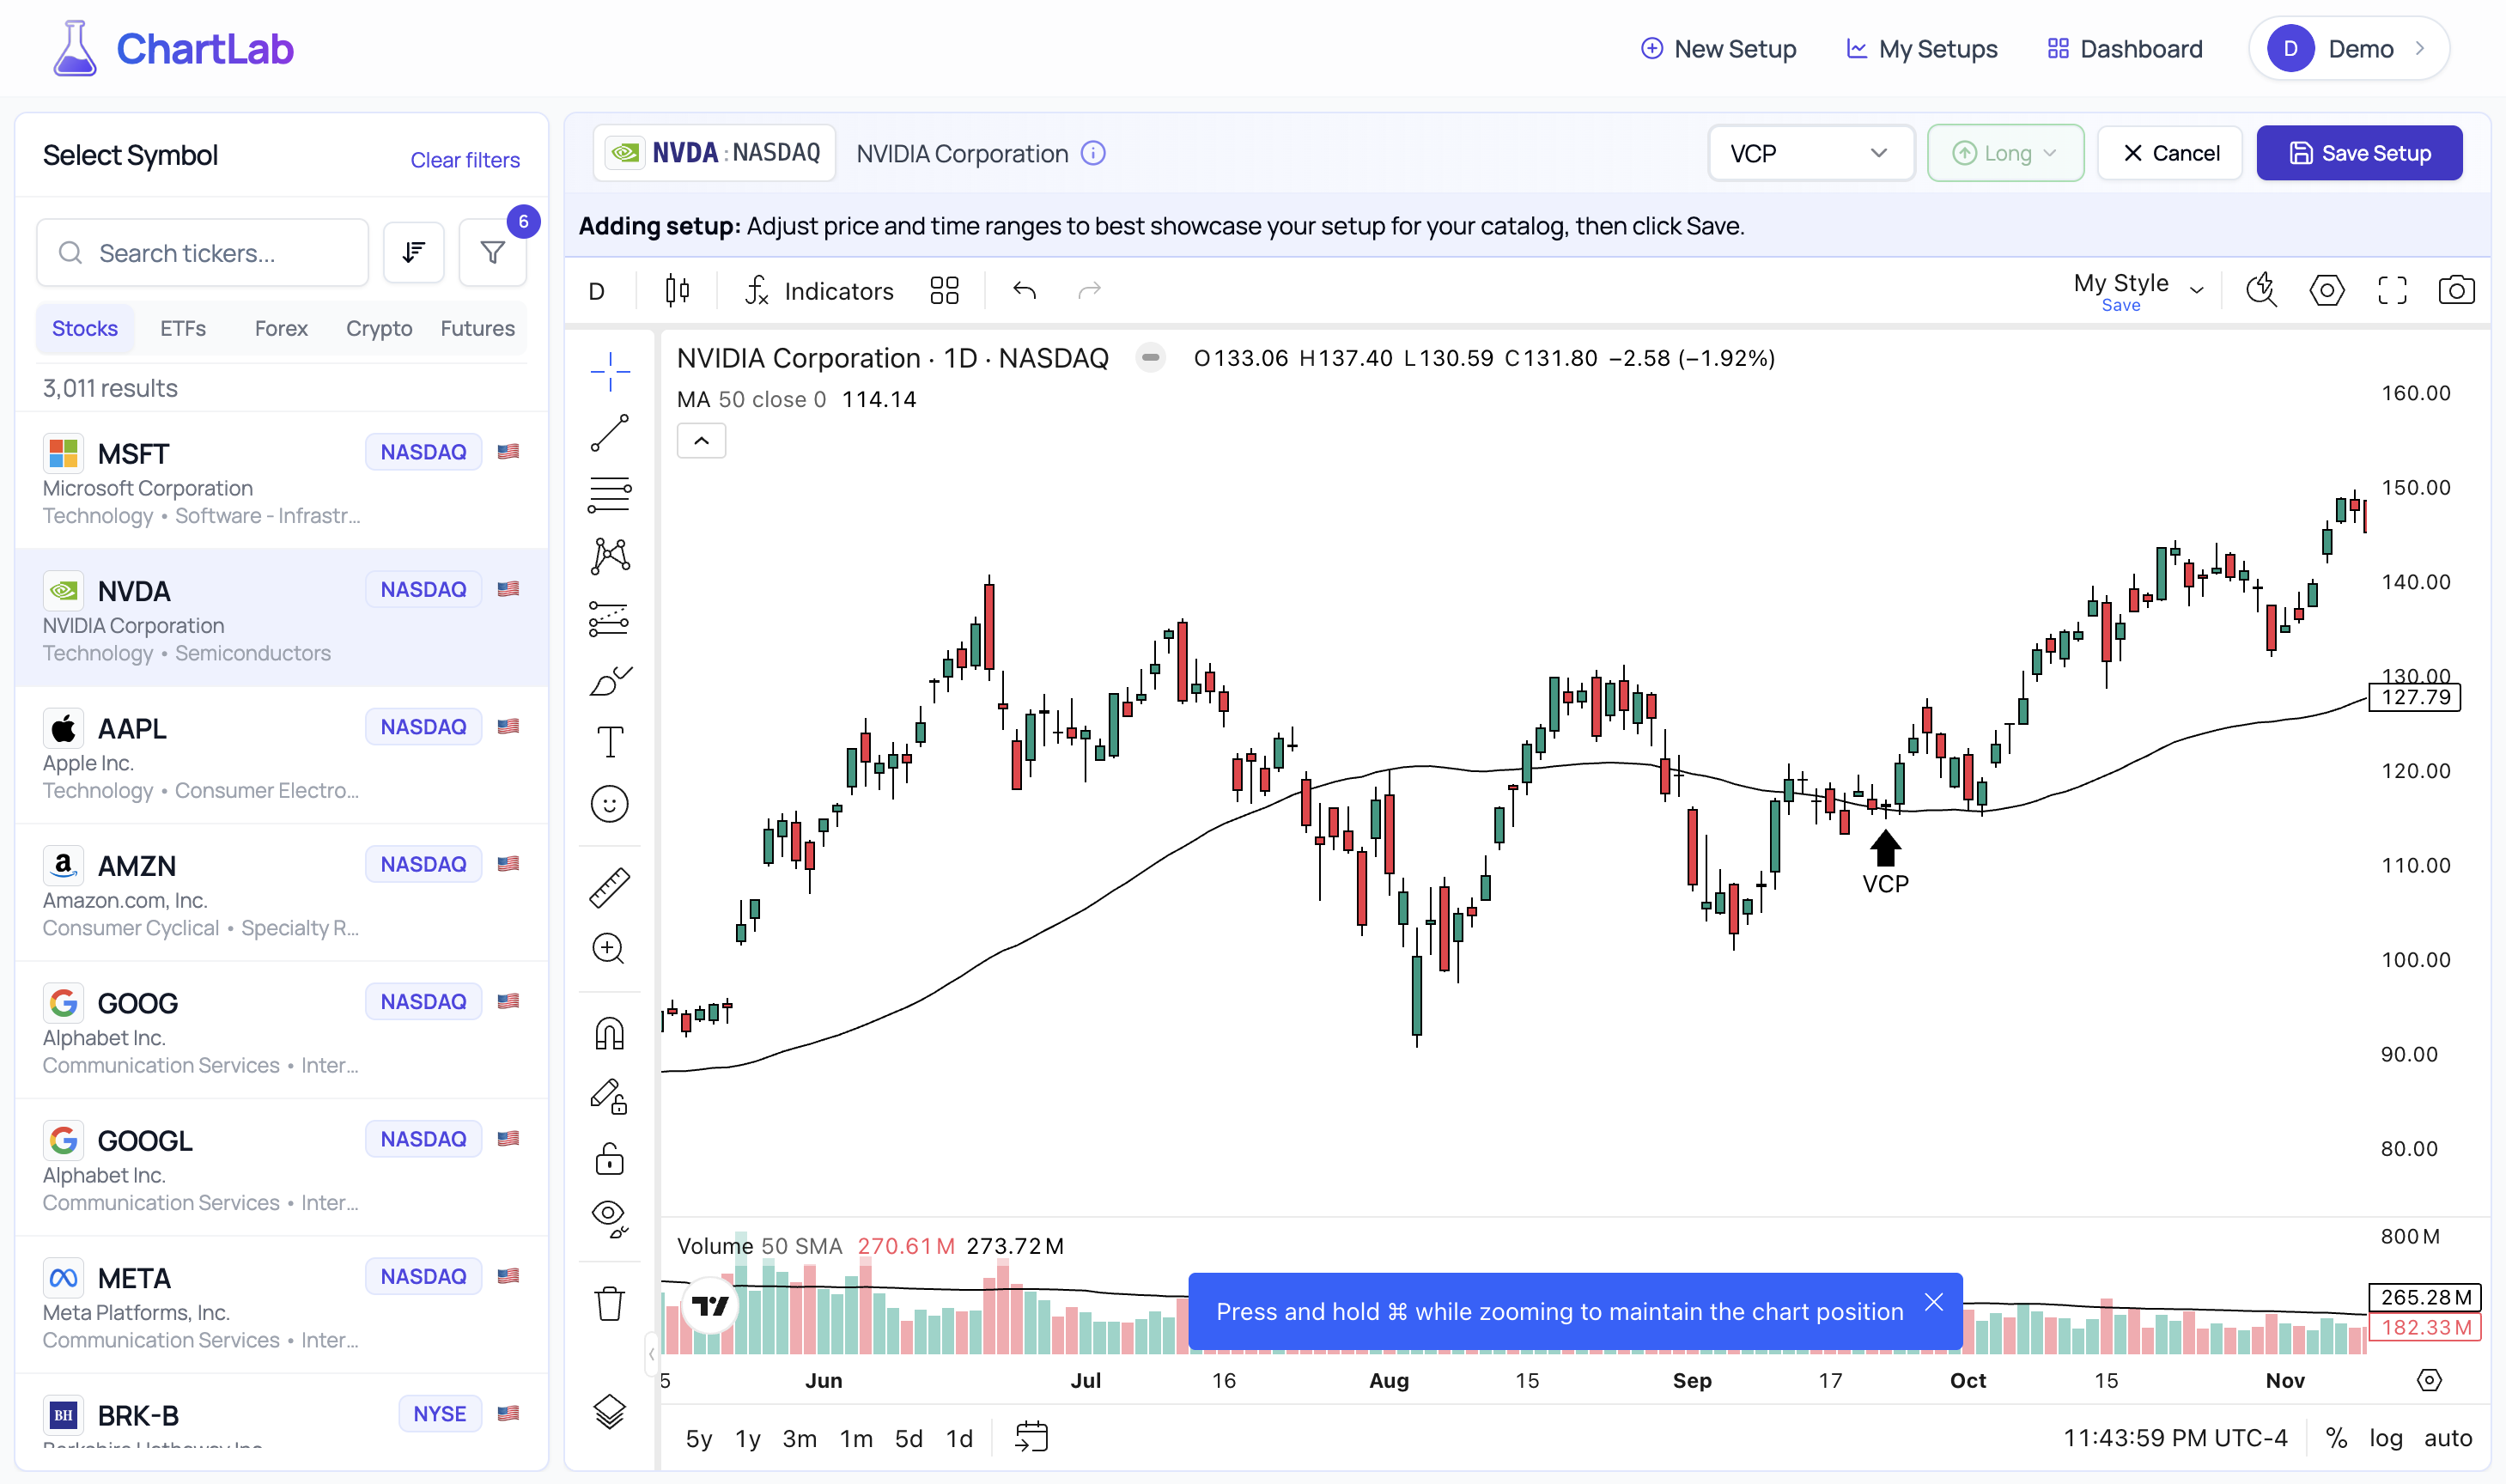Image resolution: width=2506 pixels, height=1484 pixels.
Task: Open the Indicators dialog
Action: 819,291
